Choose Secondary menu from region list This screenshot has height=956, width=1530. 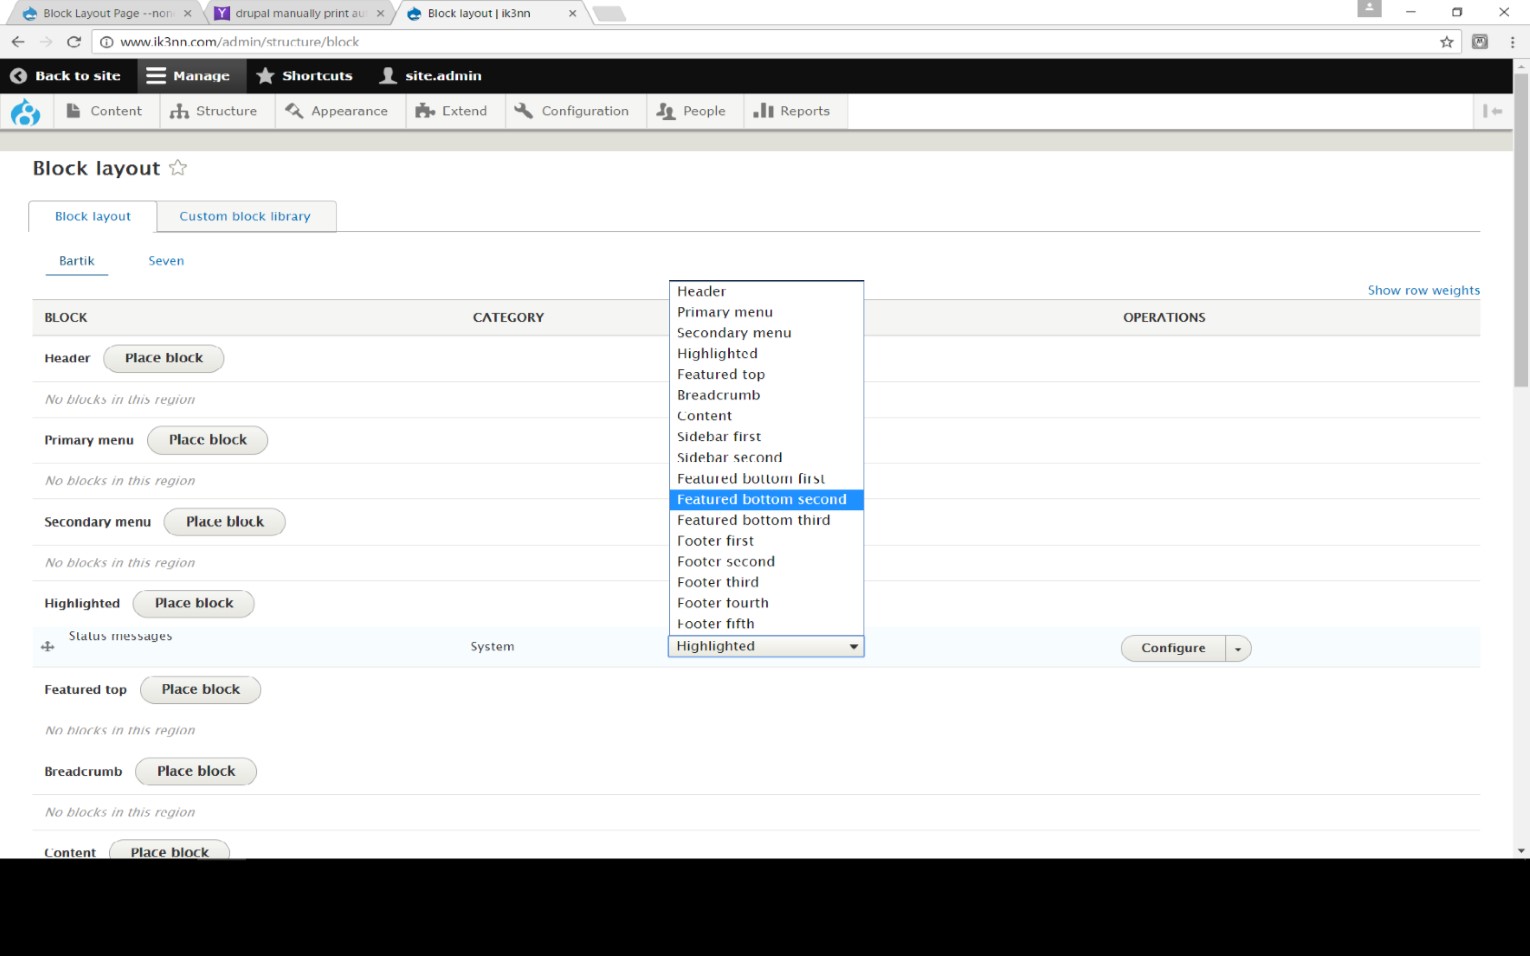tap(766, 333)
